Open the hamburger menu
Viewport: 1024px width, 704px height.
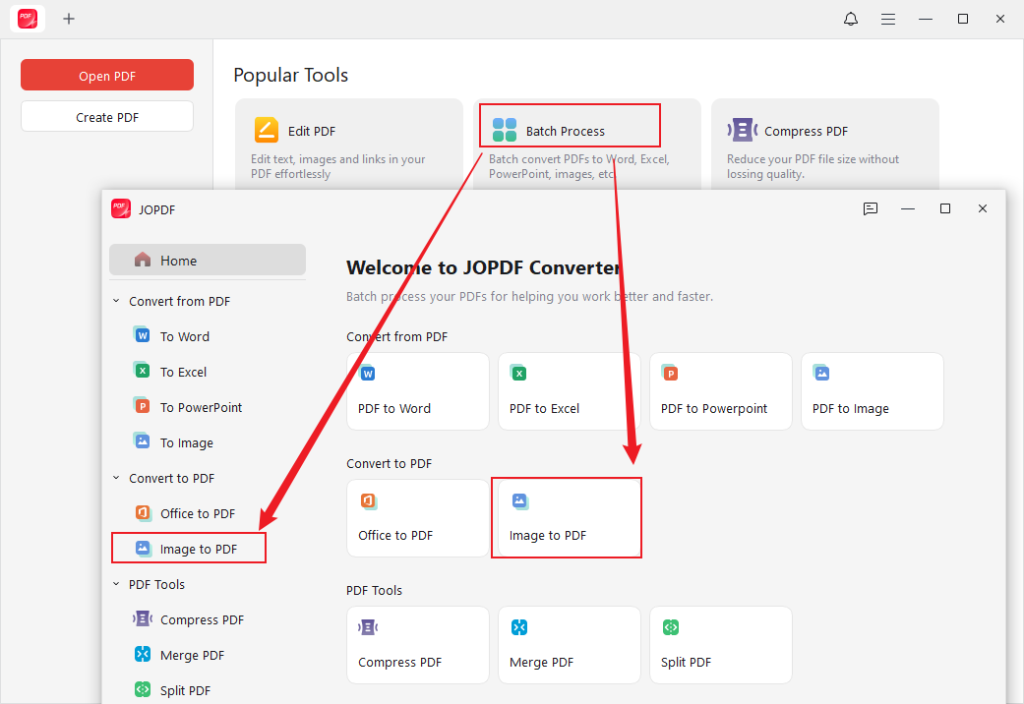click(888, 18)
